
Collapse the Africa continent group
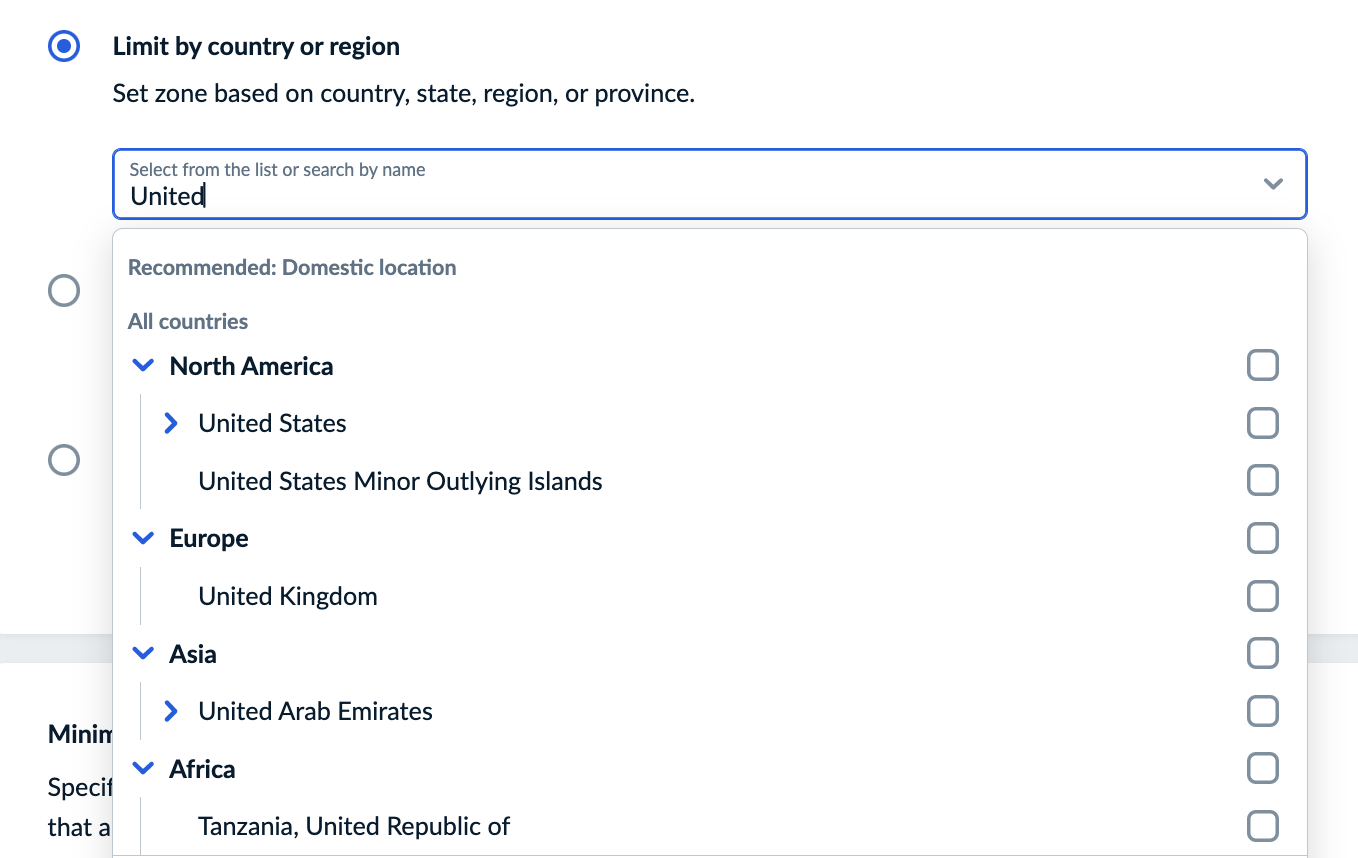point(142,768)
